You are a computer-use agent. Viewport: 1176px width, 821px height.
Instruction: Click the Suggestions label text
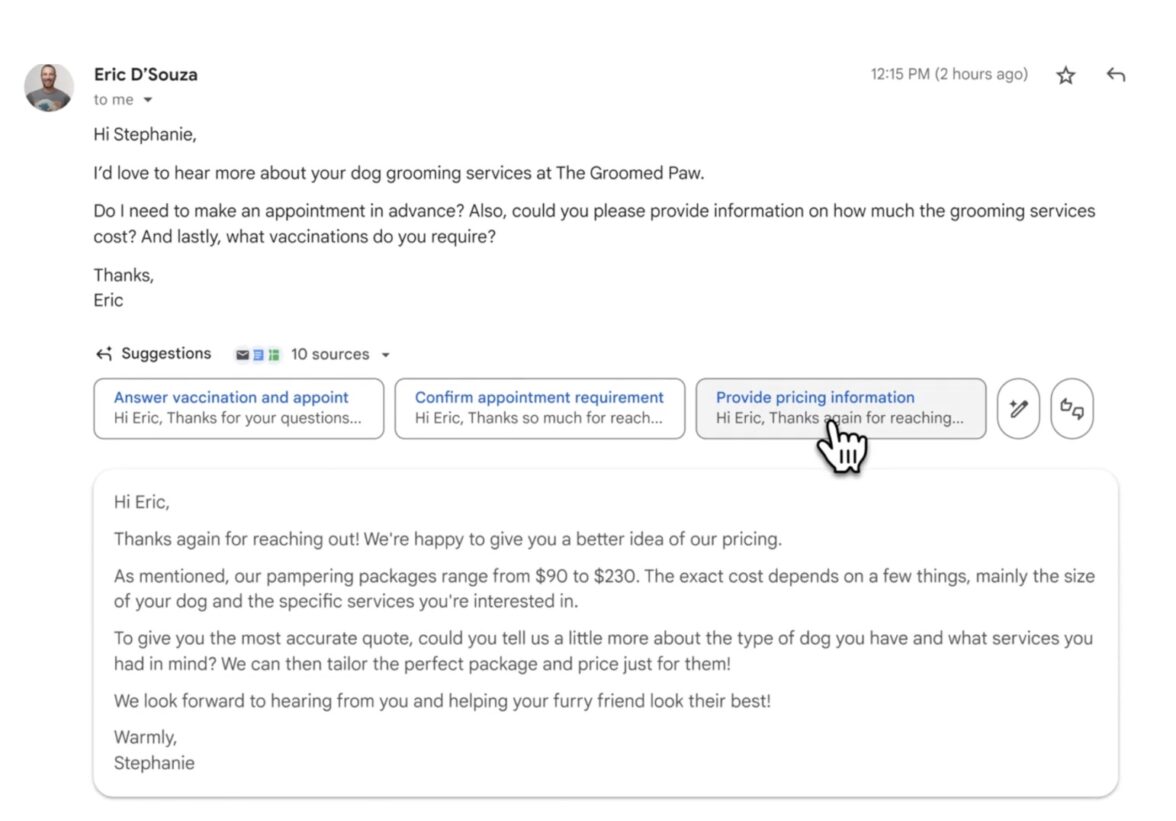[166, 354]
